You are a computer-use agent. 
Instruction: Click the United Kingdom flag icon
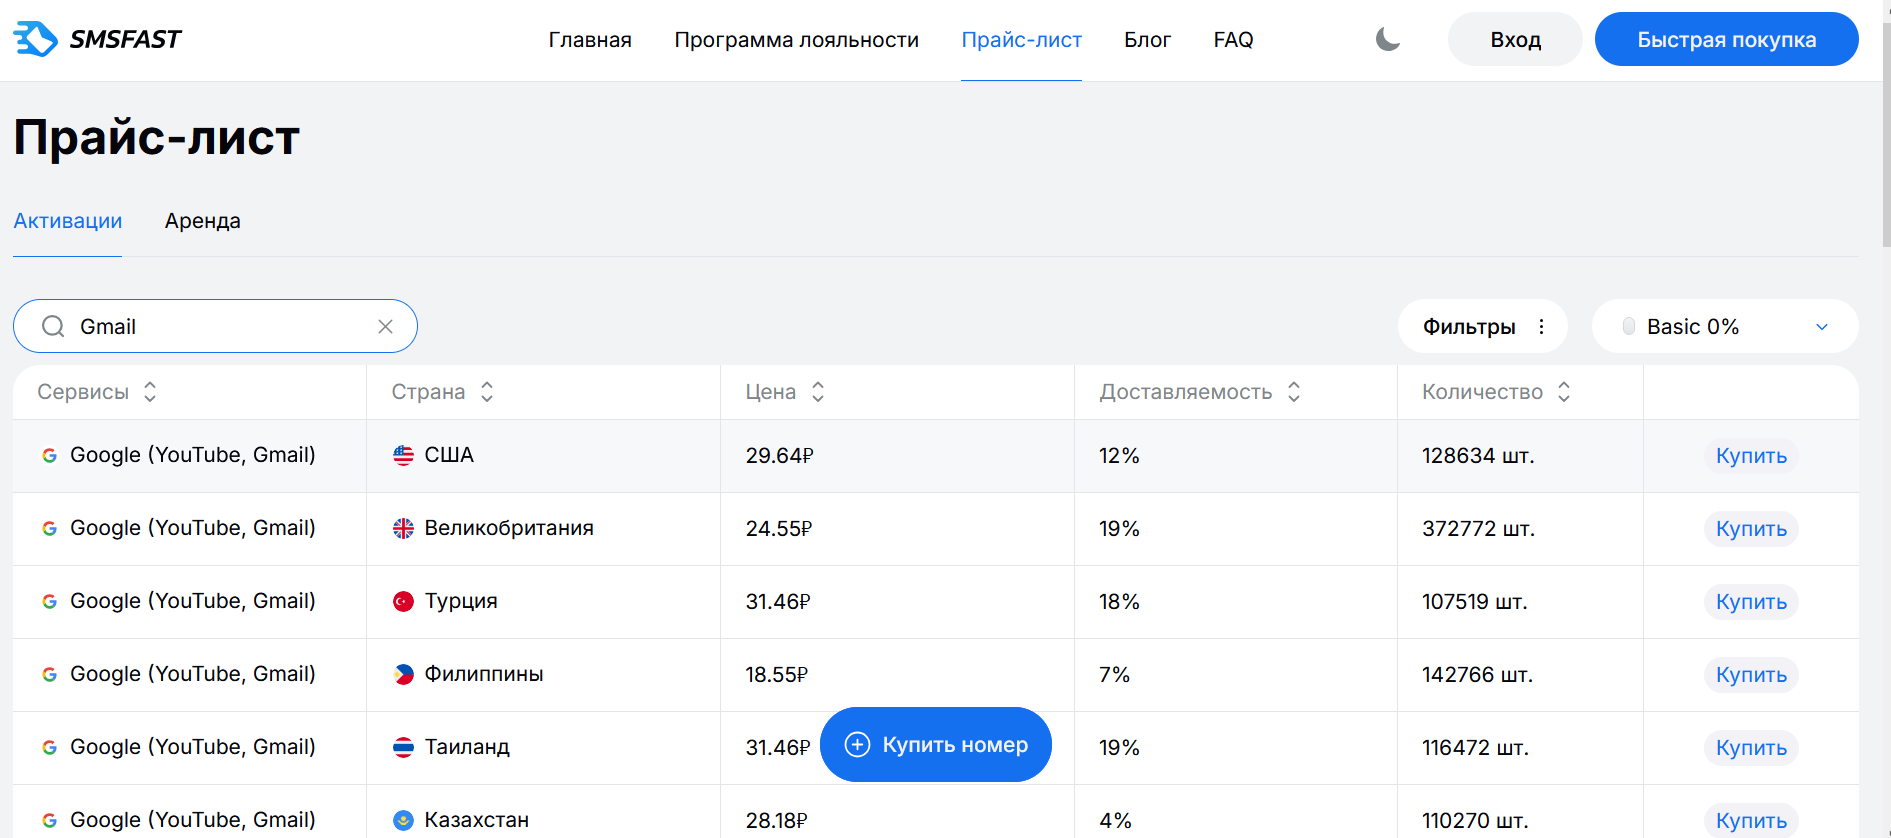tap(403, 529)
